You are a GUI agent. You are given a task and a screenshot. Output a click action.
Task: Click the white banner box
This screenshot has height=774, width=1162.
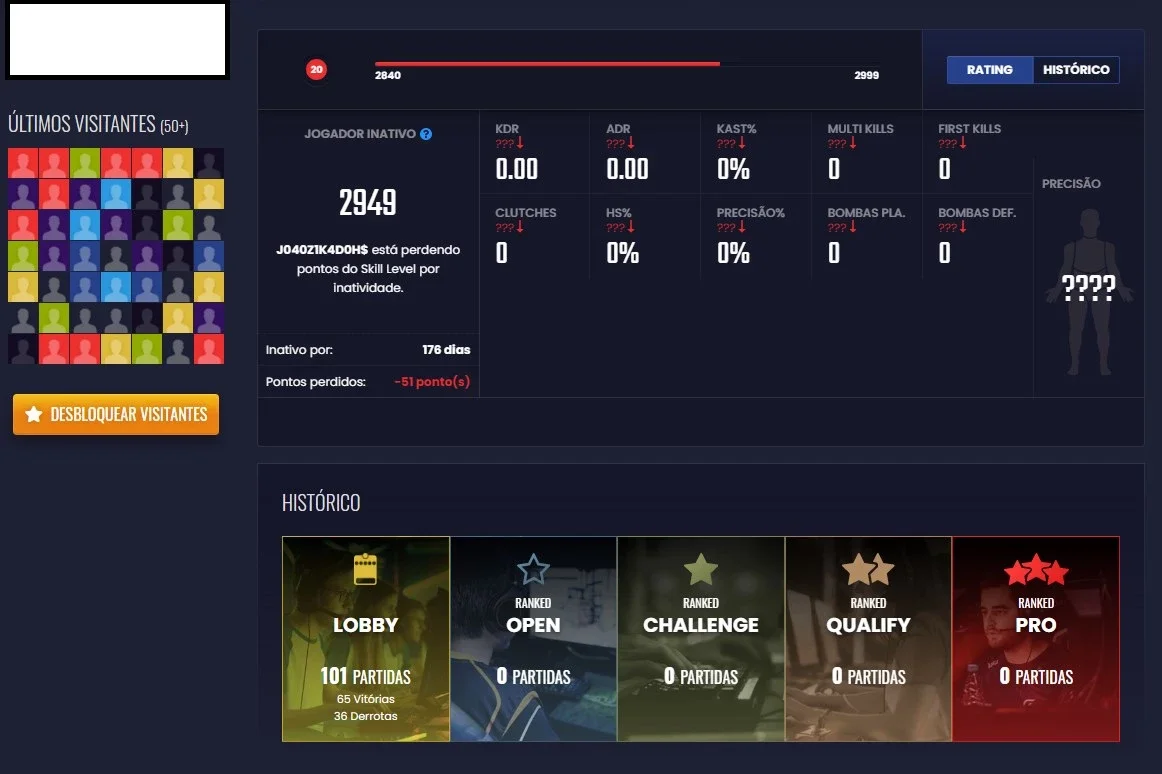117,39
